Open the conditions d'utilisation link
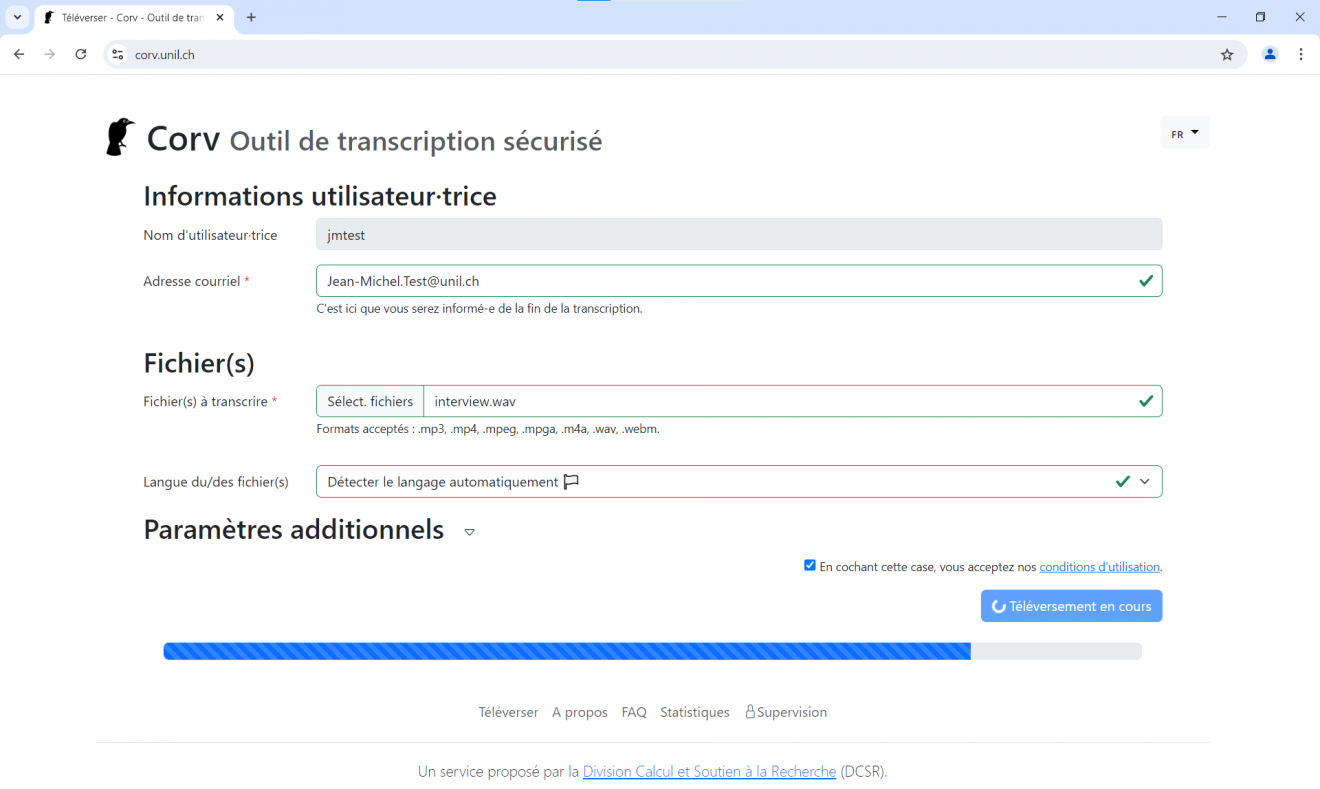 [1099, 566]
